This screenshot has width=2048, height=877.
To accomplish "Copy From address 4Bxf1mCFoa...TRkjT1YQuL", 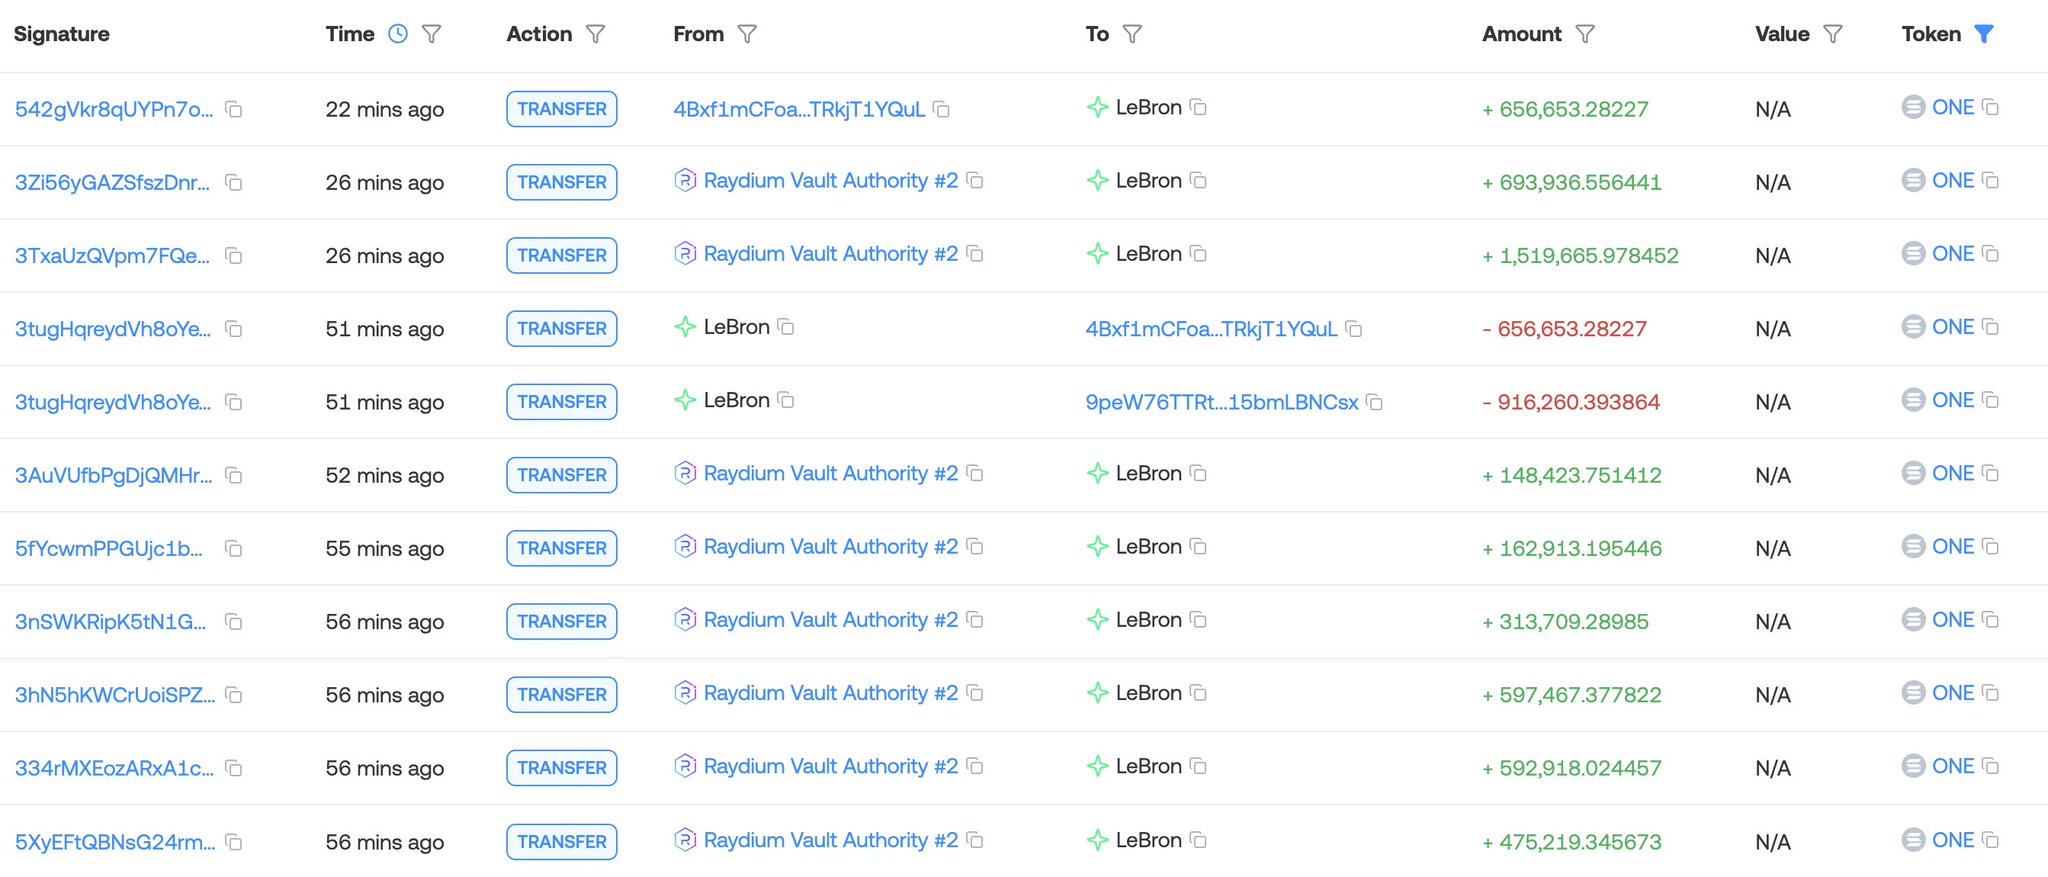I will (941, 108).
